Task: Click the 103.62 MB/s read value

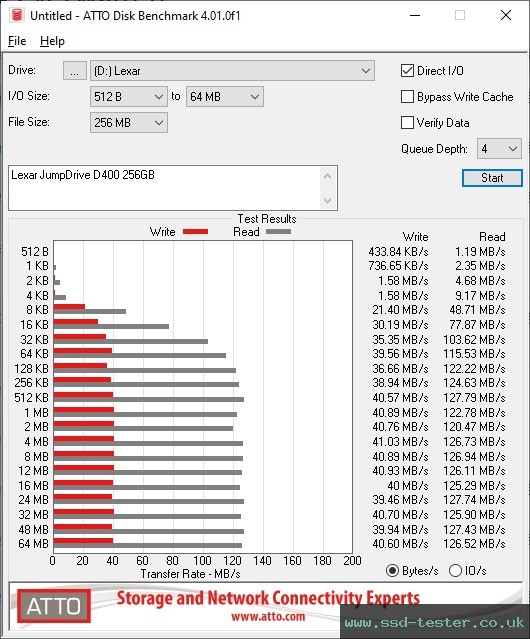Action: tap(475, 339)
